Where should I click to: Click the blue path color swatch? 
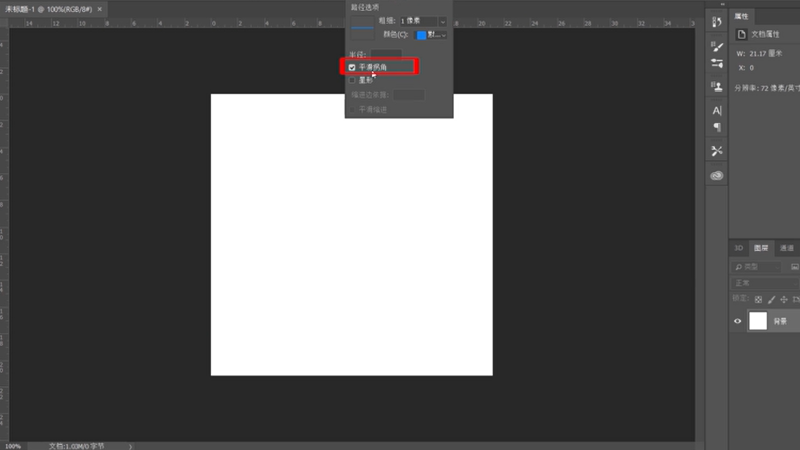coord(421,35)
